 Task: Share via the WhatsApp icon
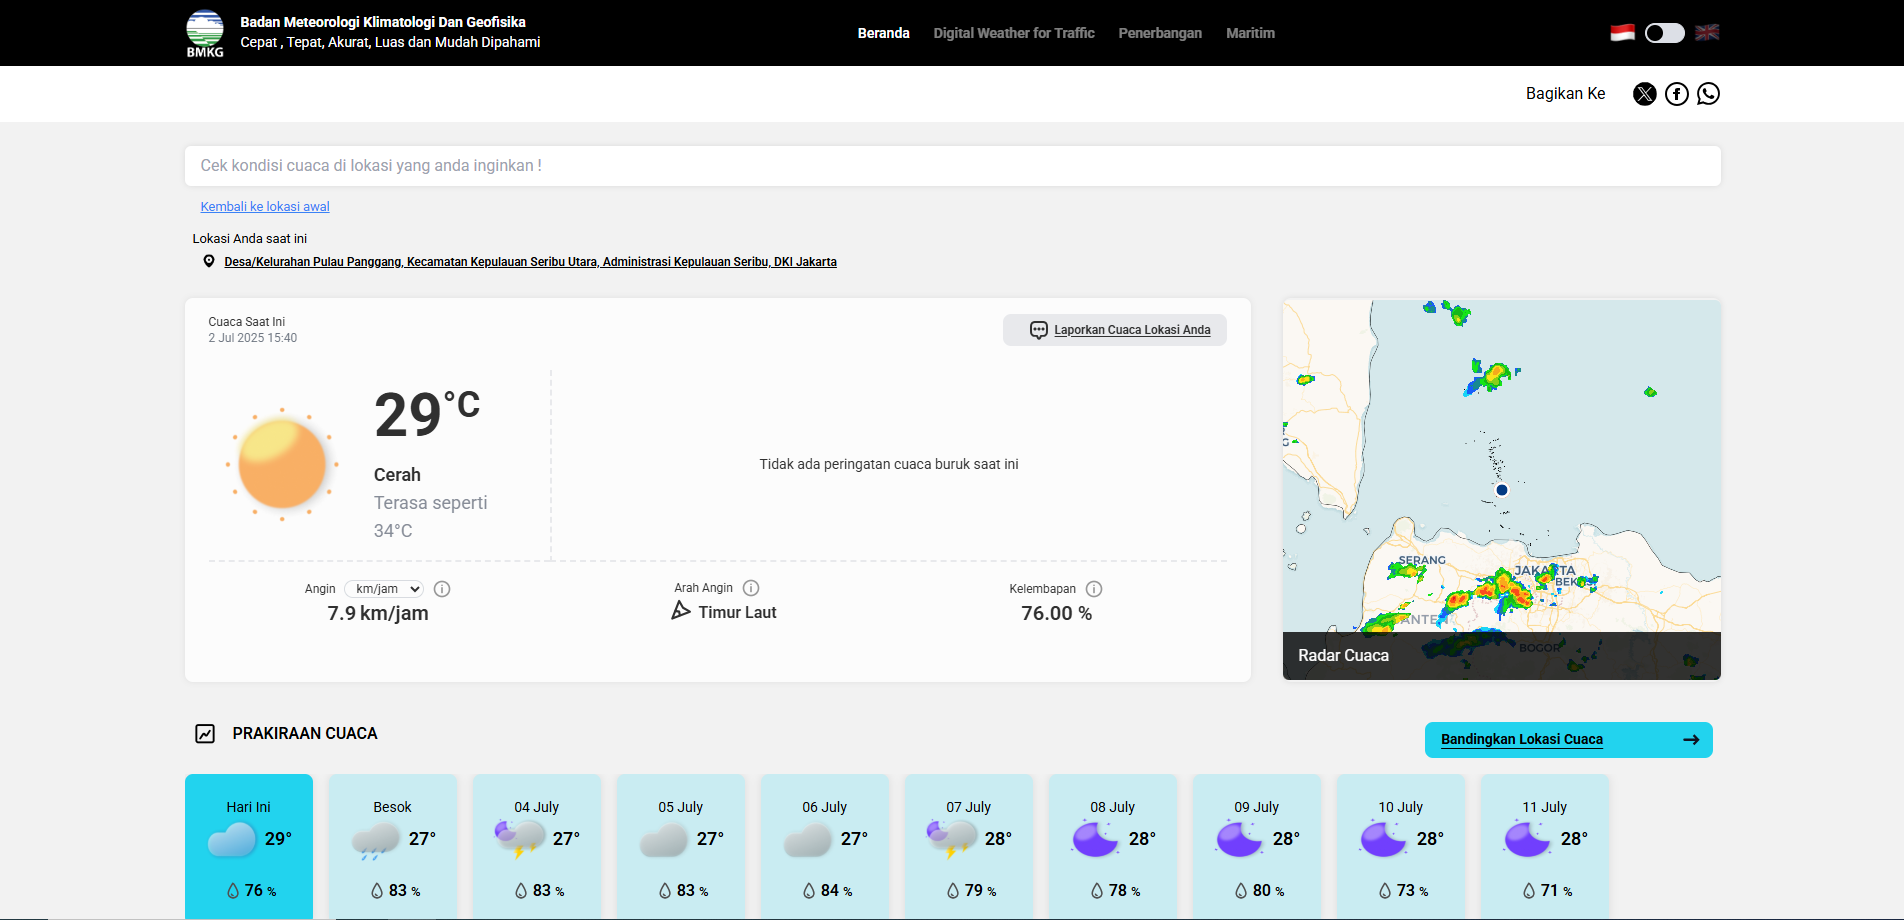coord(1708,94)
